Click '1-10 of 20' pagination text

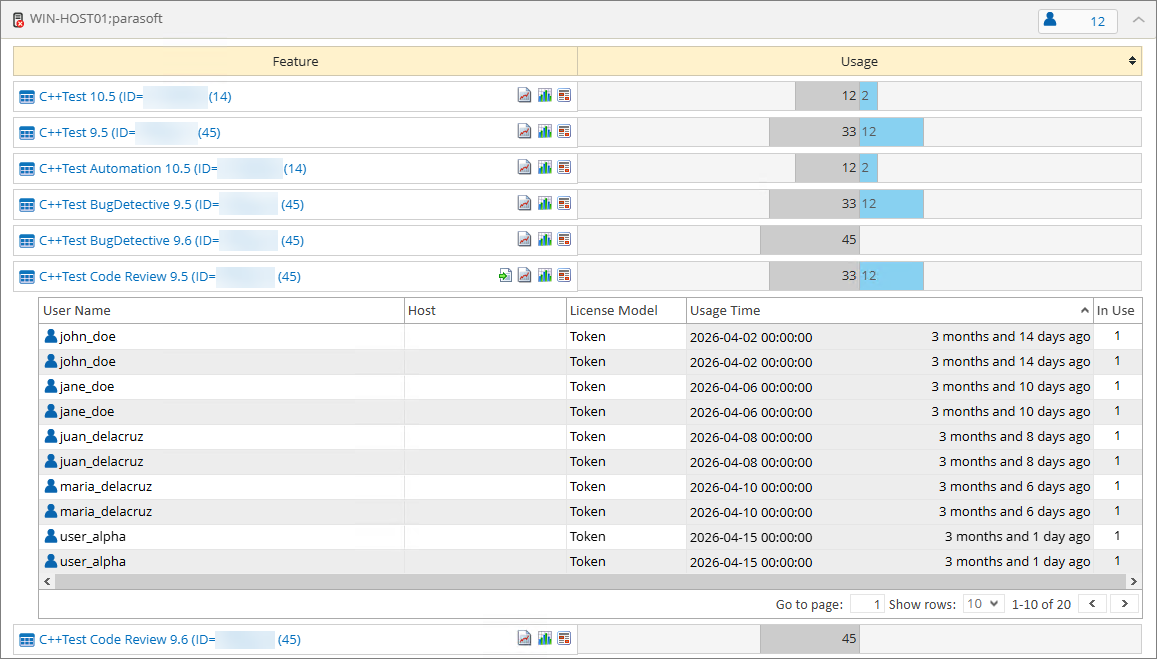click(1041, 604)
